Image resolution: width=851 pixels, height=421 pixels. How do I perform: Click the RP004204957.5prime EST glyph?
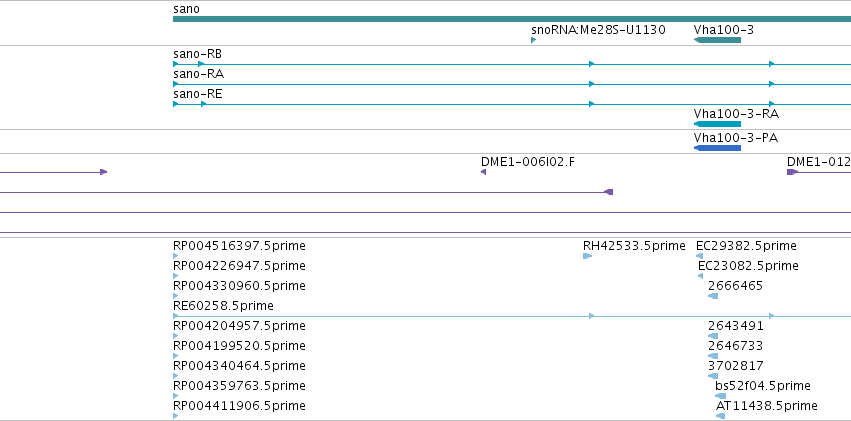click(175, 336)
